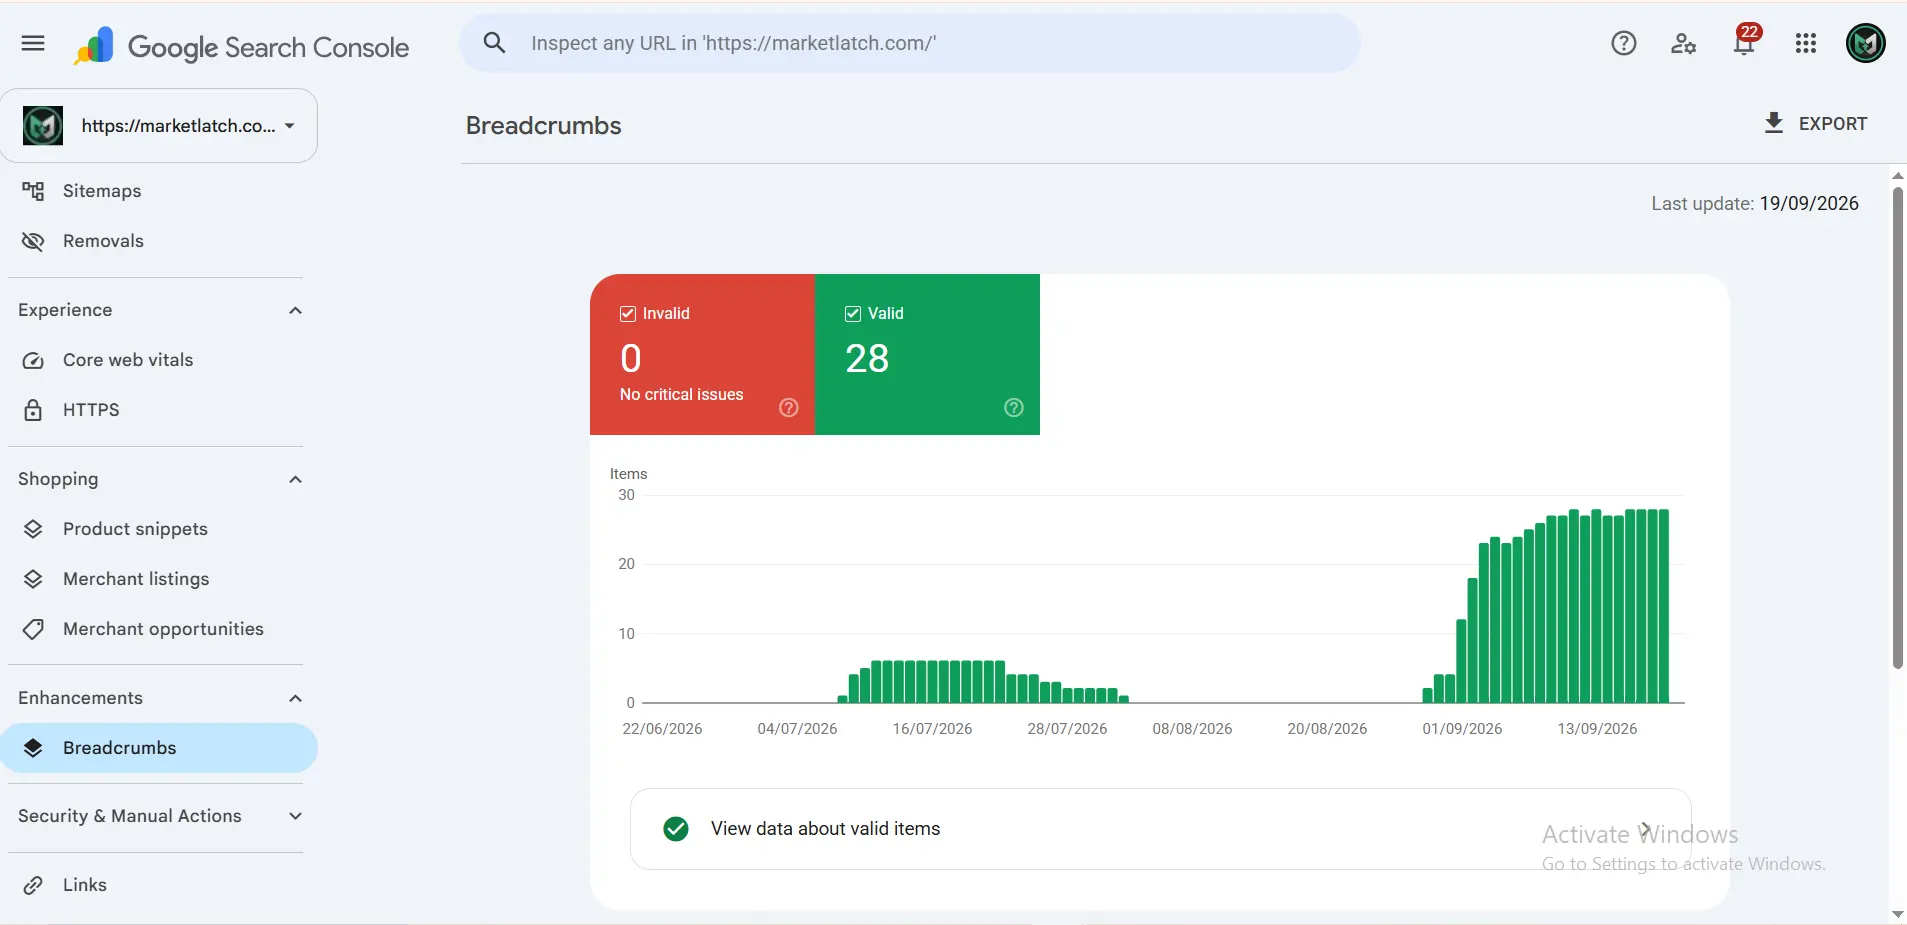Click the Removals crossed-eye icon
The image size is (1907, 925).
pos(33,241)
